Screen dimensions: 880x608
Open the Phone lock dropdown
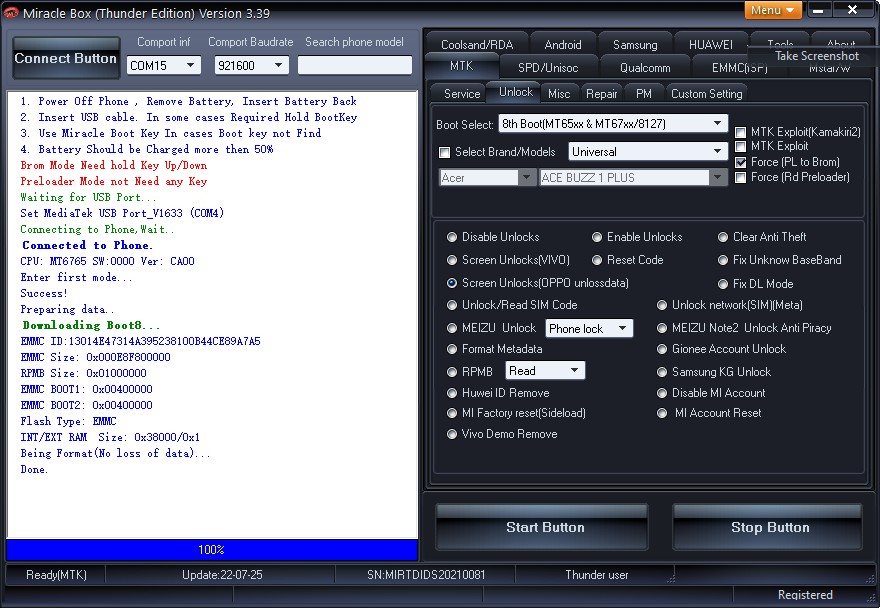(x=589, y=328)
